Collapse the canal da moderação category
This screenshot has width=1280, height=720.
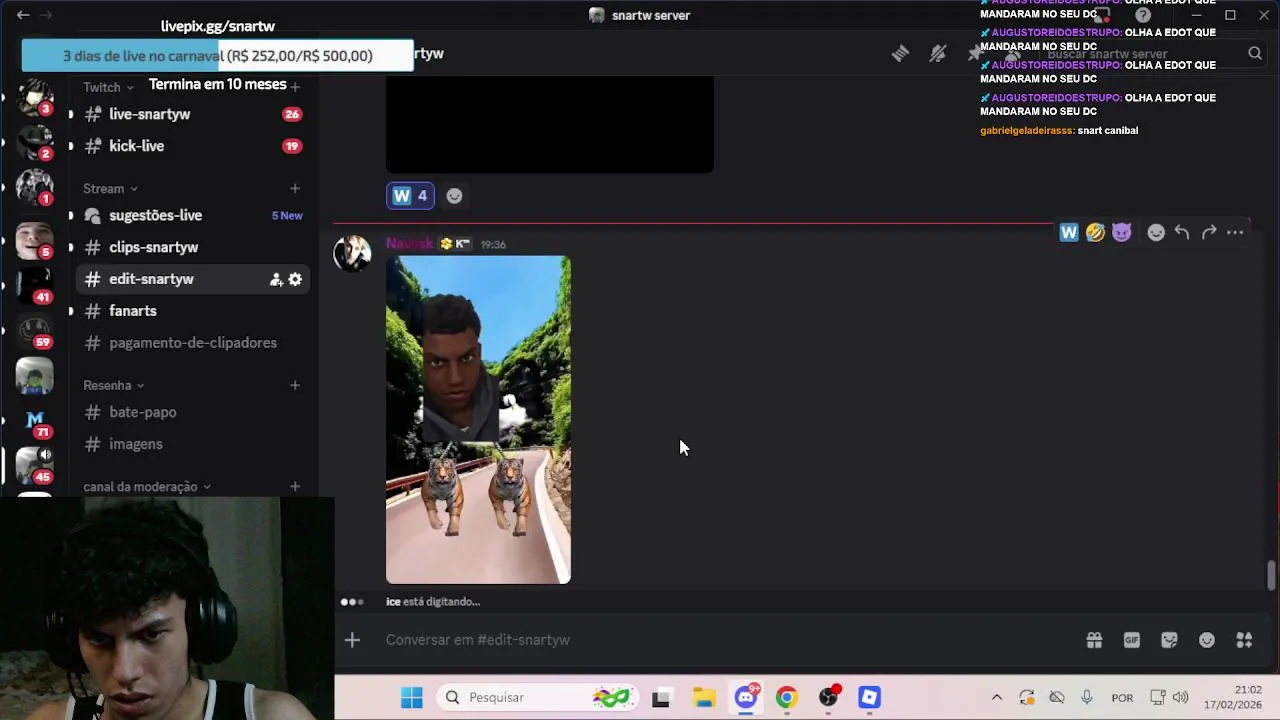[147, 487]
